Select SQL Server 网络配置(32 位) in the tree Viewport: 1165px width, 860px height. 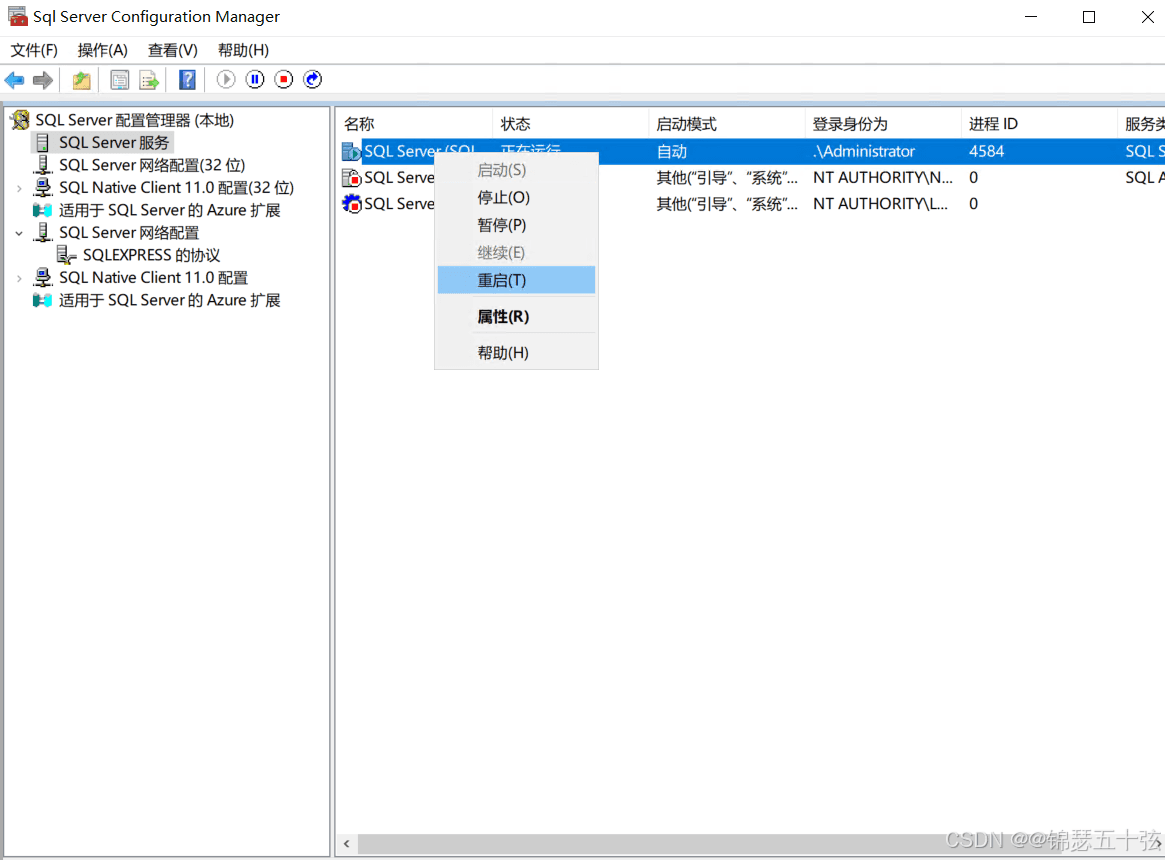point(152,165)
